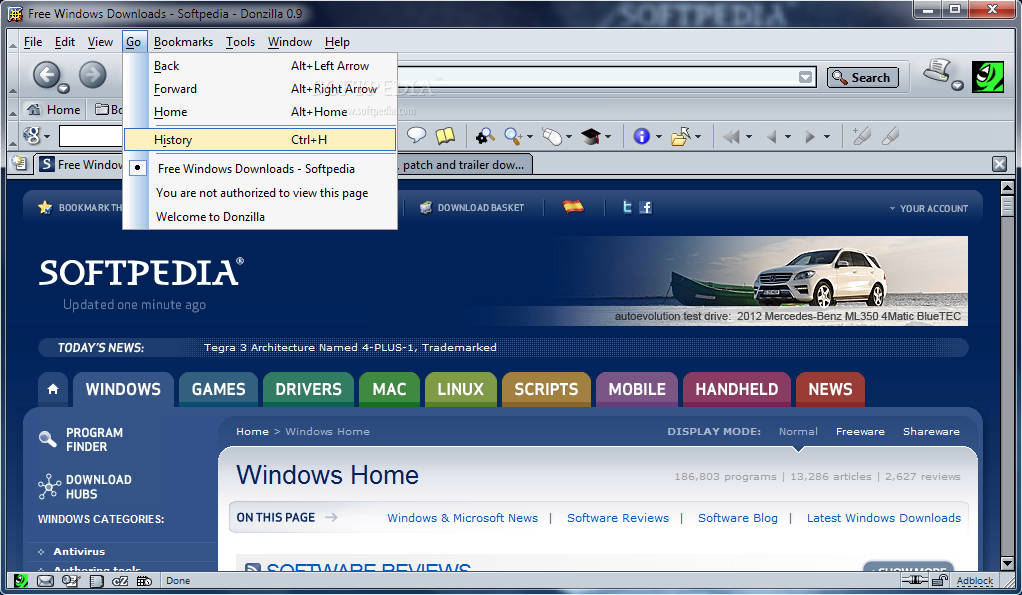Image resolution: width=1022 pixels, height=595 pixels.
Task: Open the Back button history dropdown
Action: pyautogui.click(x=63, y=89)
